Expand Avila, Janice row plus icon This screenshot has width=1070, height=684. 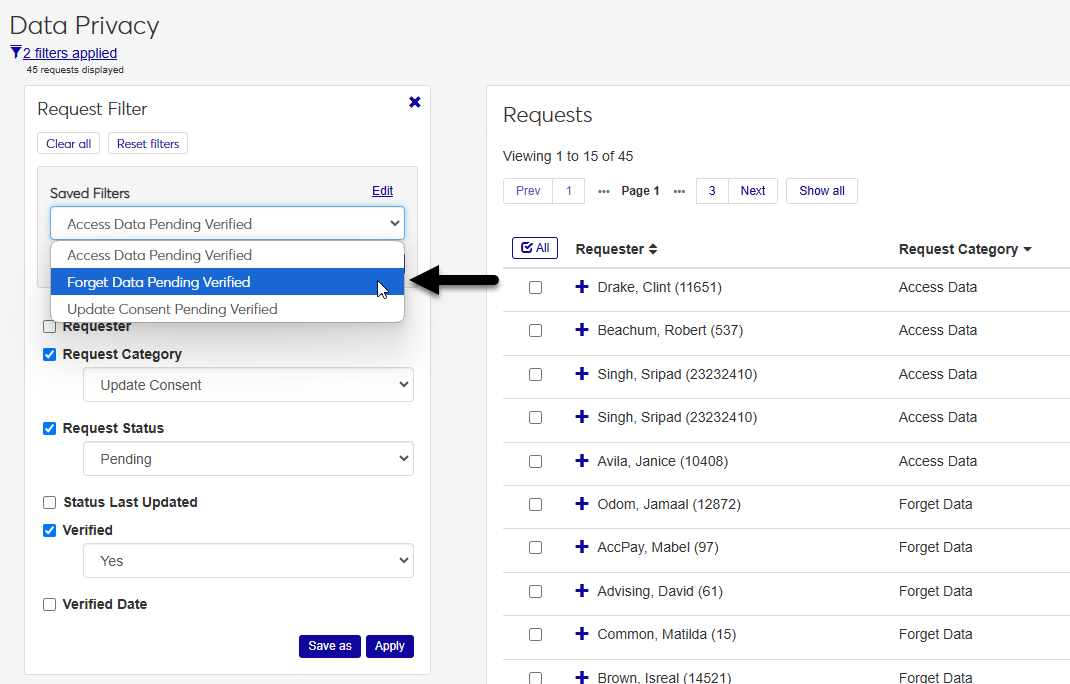582,461
